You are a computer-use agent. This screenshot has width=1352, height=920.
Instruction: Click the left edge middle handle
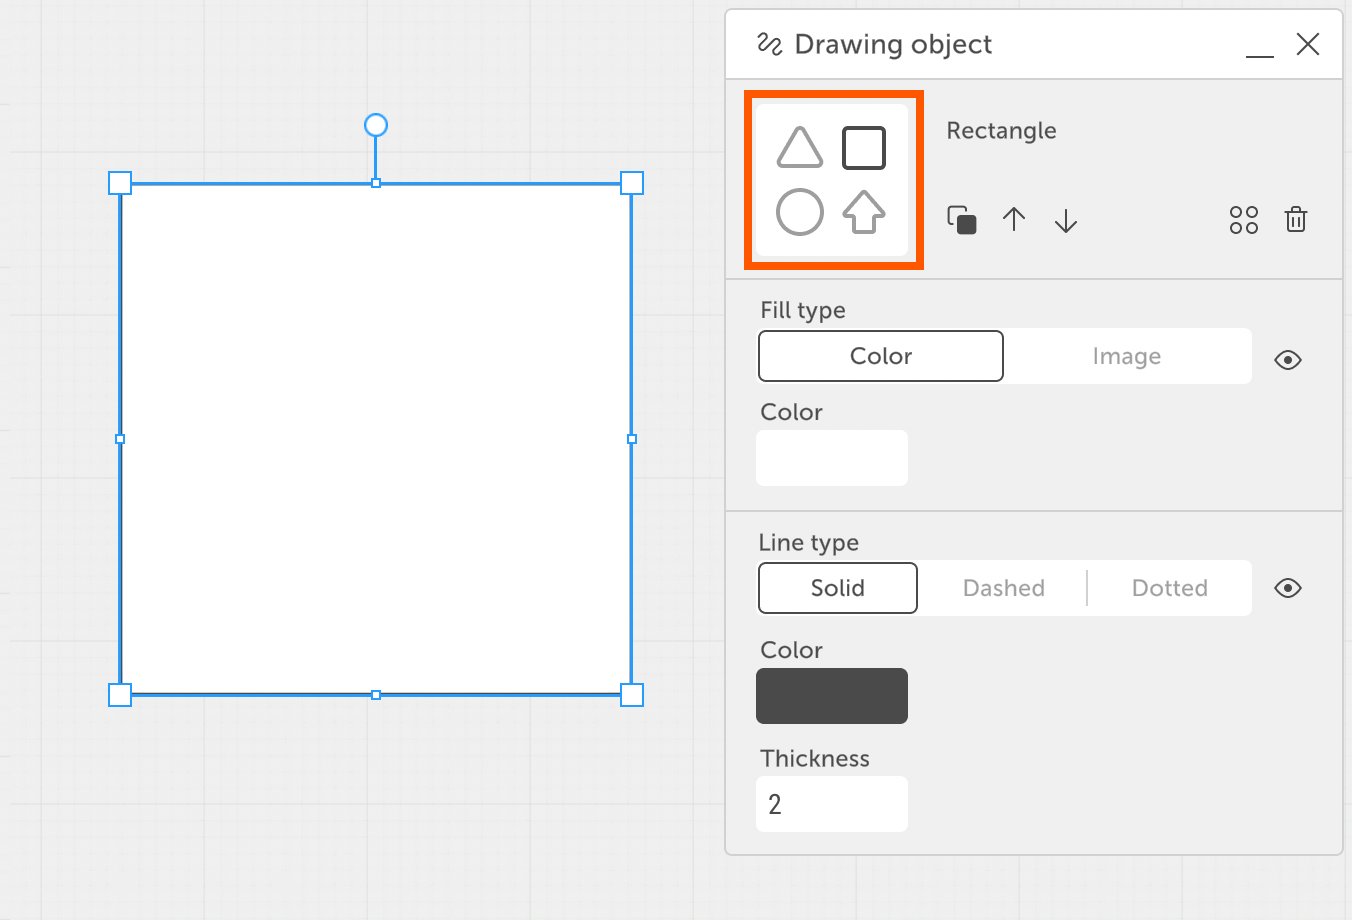[x=120, y=439]
